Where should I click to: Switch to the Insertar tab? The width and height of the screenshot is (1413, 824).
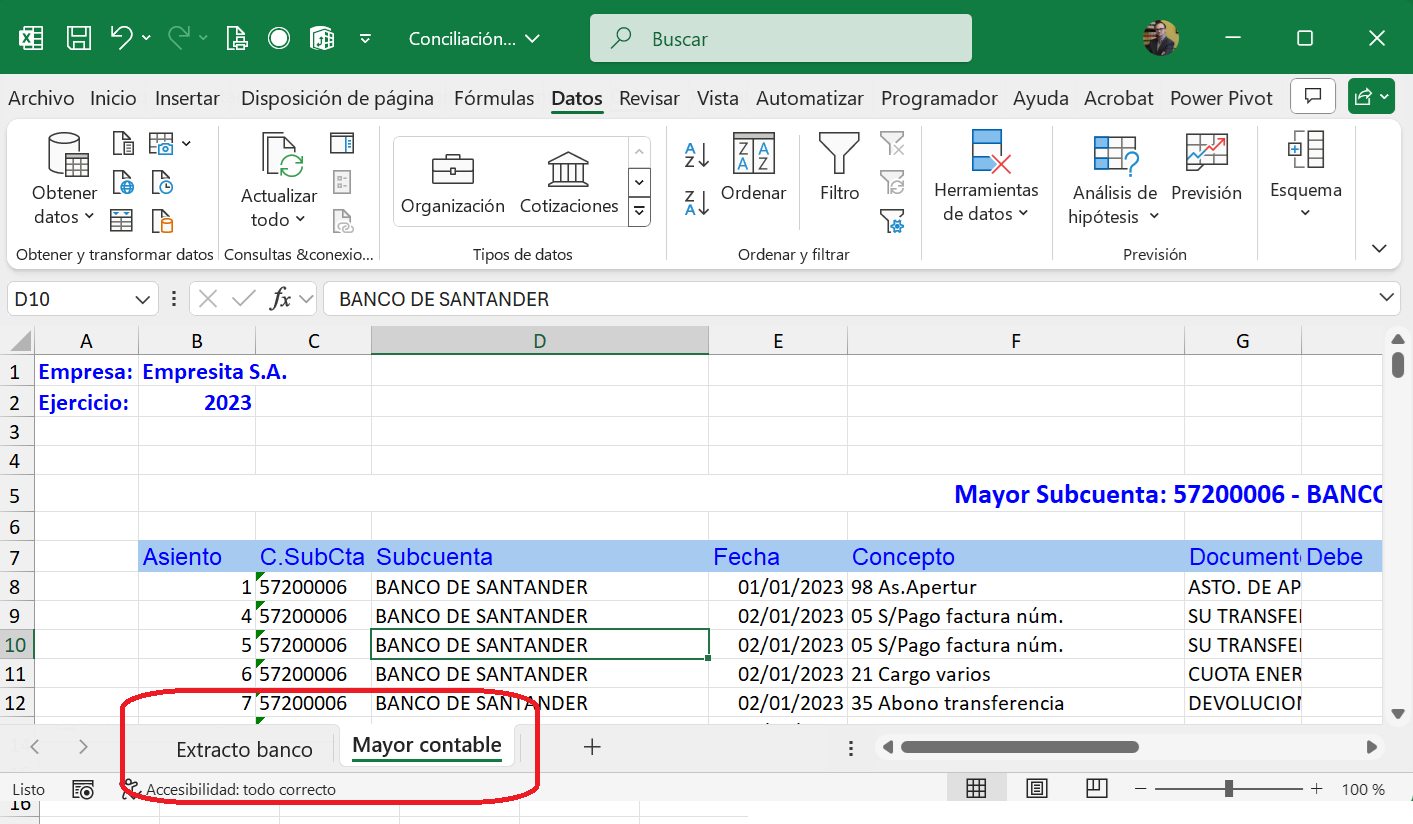click(x=187, y=98)
